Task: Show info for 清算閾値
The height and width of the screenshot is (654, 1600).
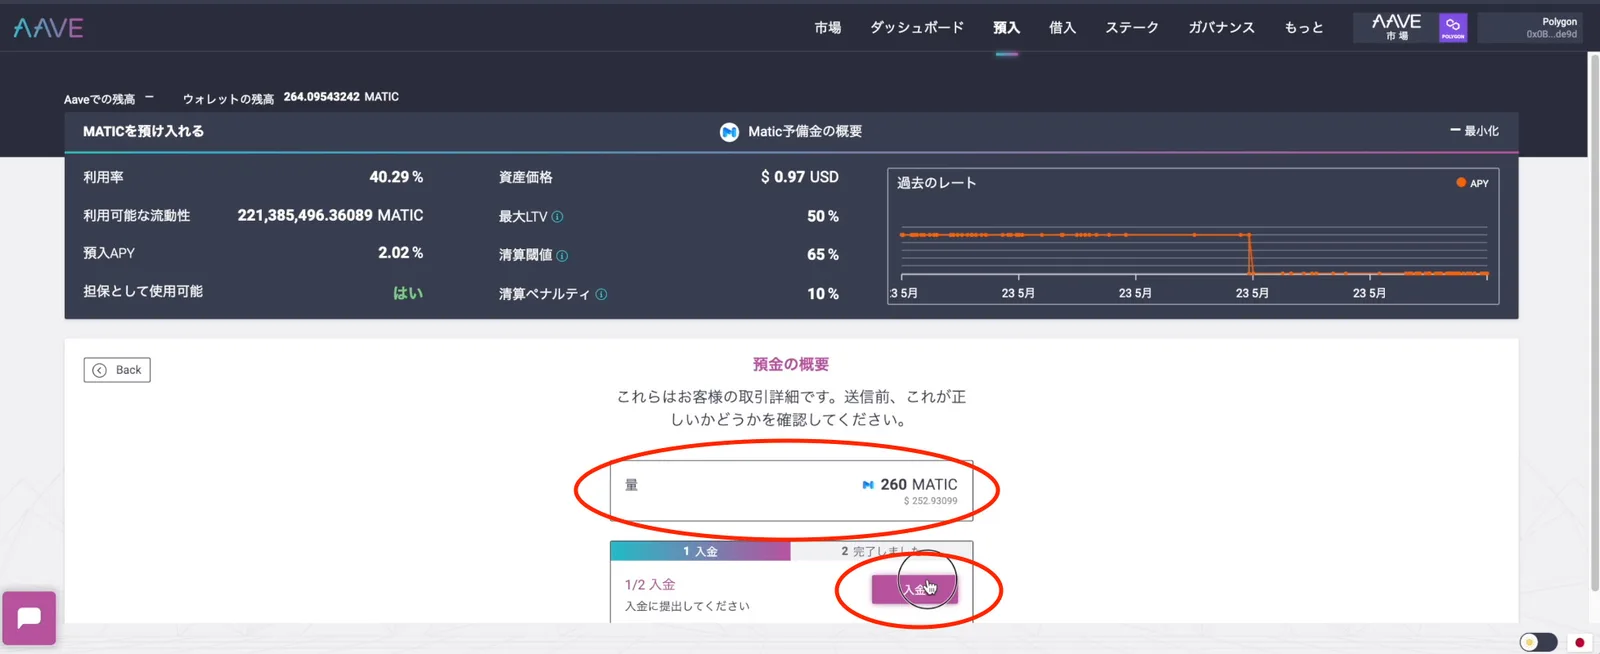Action: 562,256
